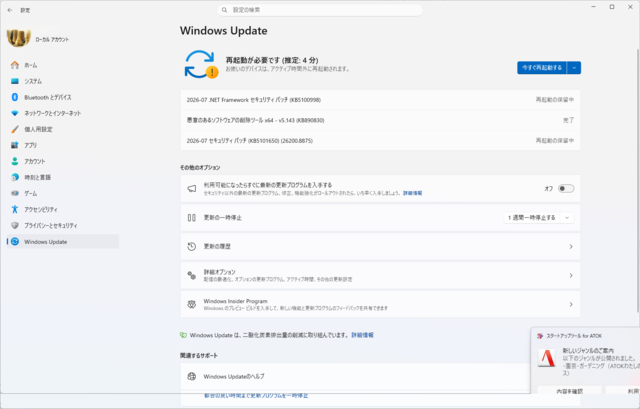Image resolution: width=640 pixels, height=409 pixels.
Task: Click the small startup tool for ATOK icon
Action: click(x=540, y=336)
